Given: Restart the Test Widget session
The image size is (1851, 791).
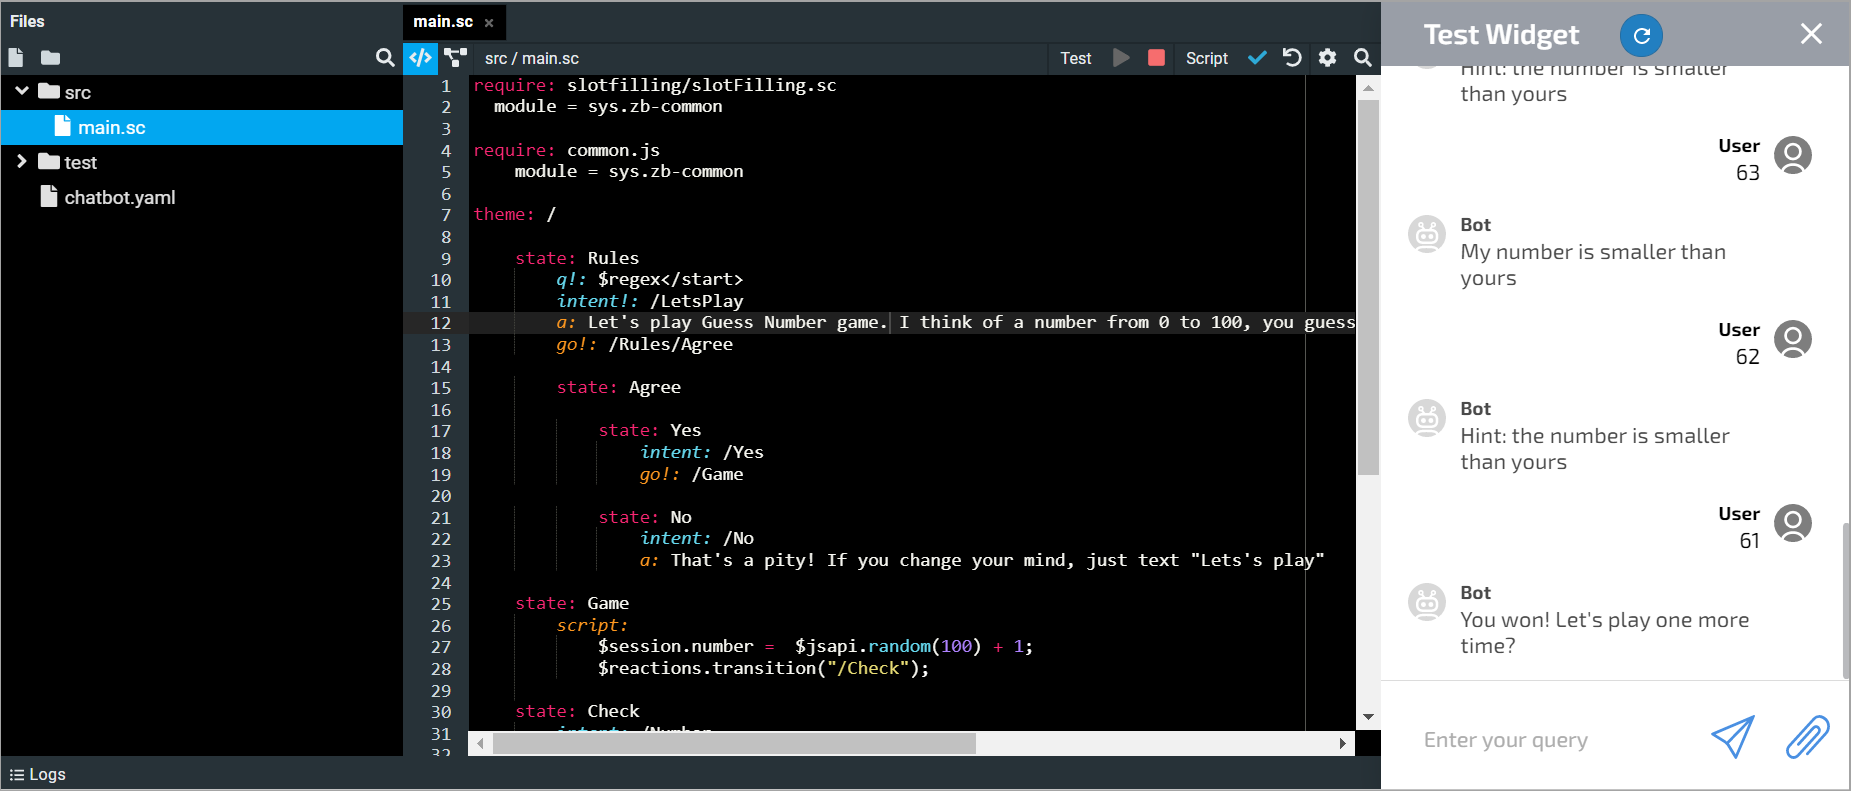Looking at the screenshot, I should pyautogui.click(x=1641, y=36).
